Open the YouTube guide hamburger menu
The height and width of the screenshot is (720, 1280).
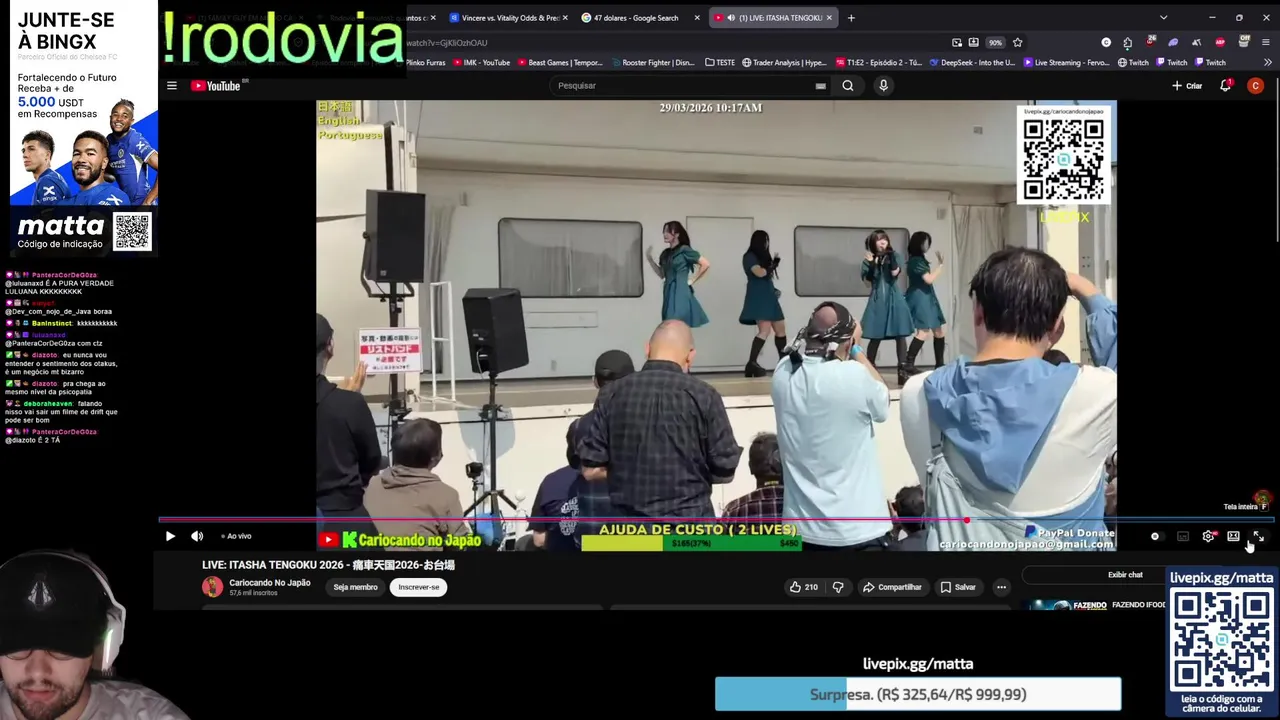171,86
